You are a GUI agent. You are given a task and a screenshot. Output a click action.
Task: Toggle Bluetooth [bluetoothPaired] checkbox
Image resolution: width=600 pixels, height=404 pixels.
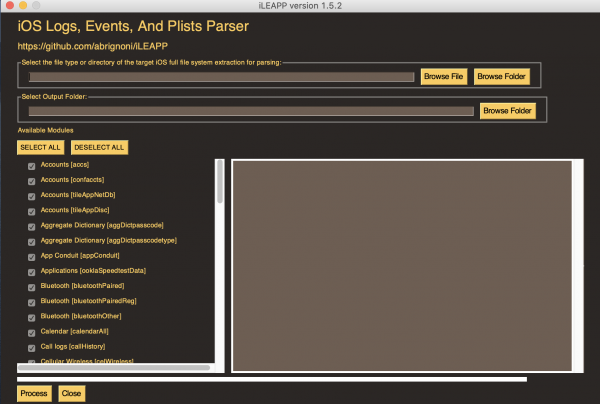[31, 287]
